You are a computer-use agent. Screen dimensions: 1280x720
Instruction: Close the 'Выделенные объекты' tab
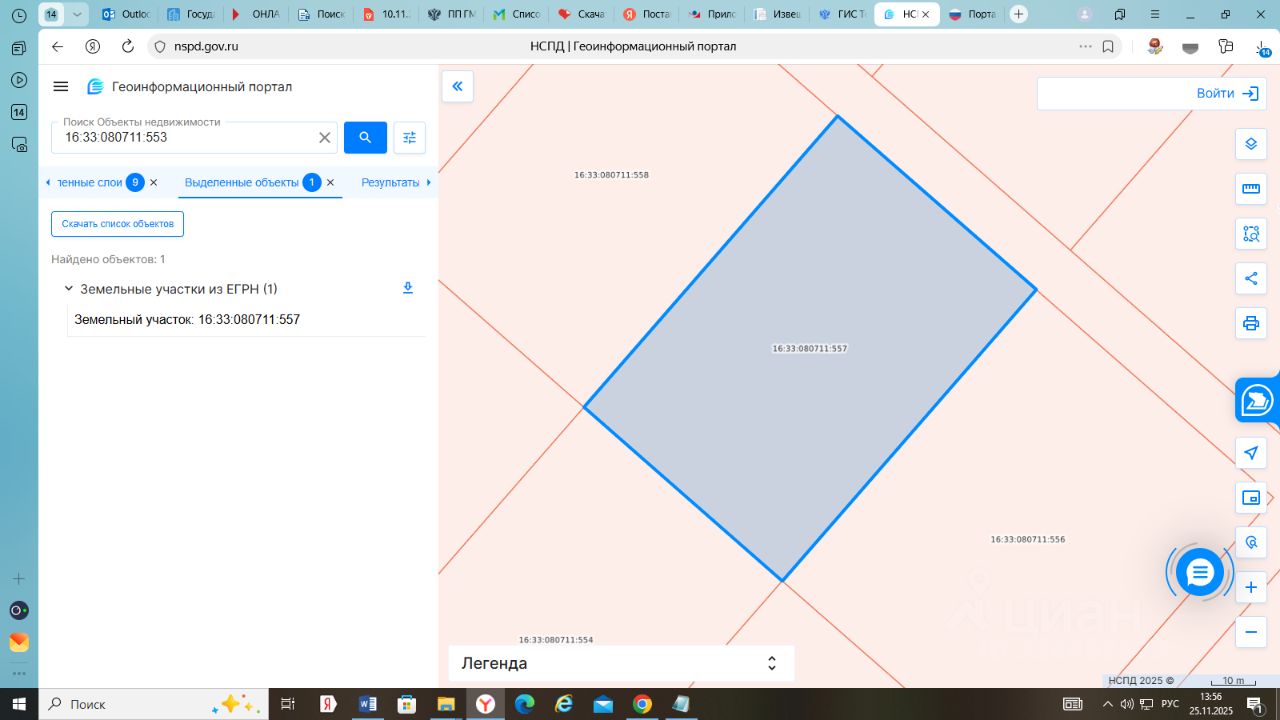(330, 183)
